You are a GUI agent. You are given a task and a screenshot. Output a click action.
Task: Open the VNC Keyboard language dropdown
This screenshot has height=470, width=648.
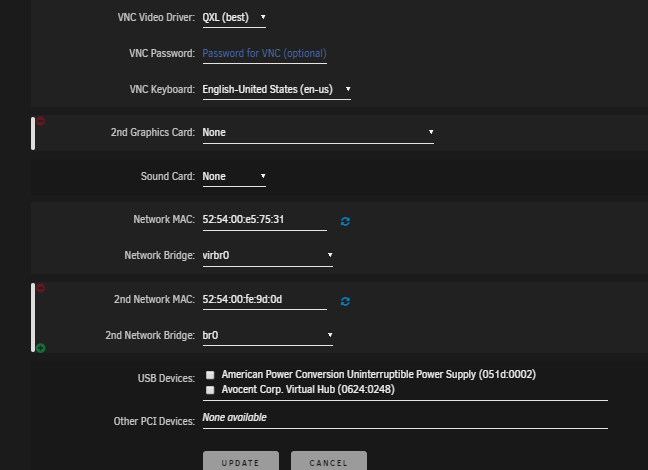(x=276, y=90)
